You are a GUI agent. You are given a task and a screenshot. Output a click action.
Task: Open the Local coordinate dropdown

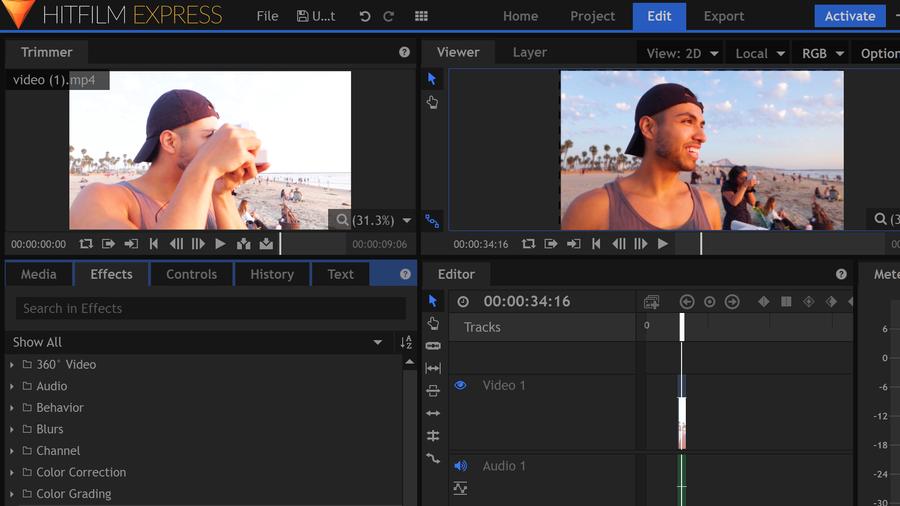pos(759,53)
